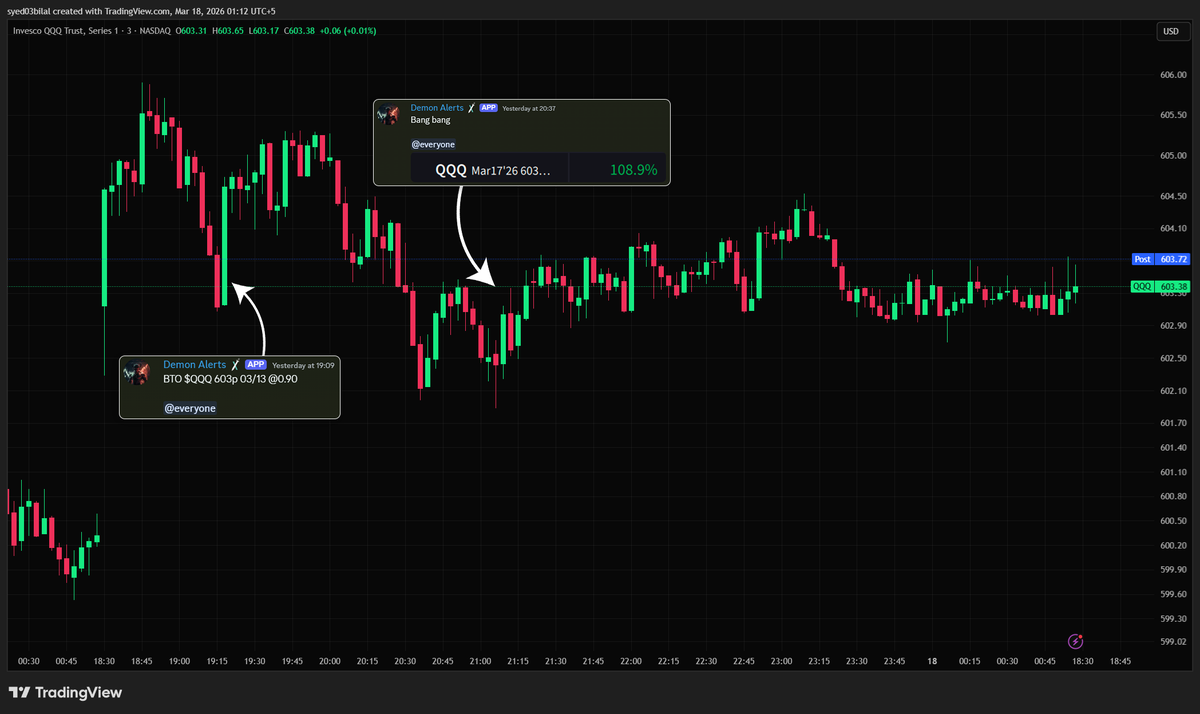
Task: Click the 'Yesterday at 19:09' timestamp
Action: tap(304, 365)
